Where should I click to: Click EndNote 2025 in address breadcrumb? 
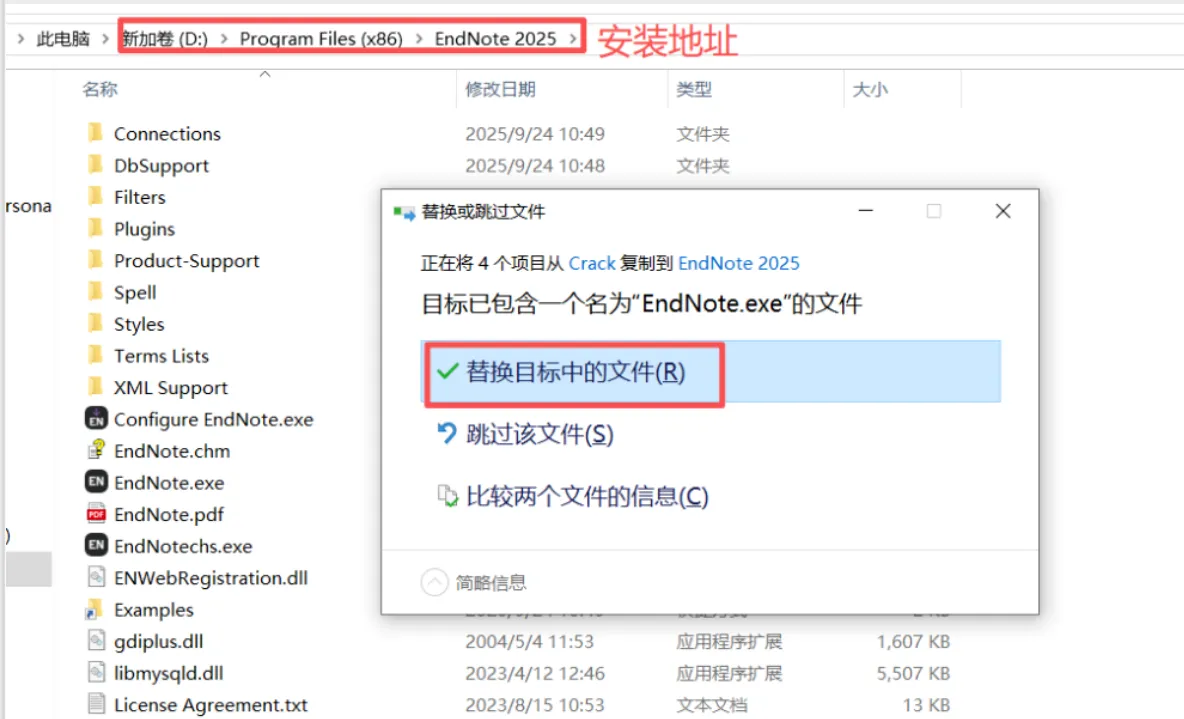tap(495, 38)
